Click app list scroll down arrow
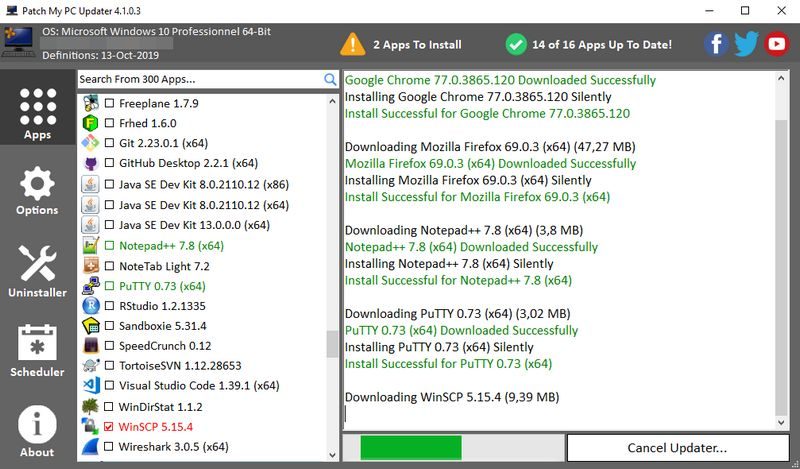This screenshot has height=469, width=800. 333,455
